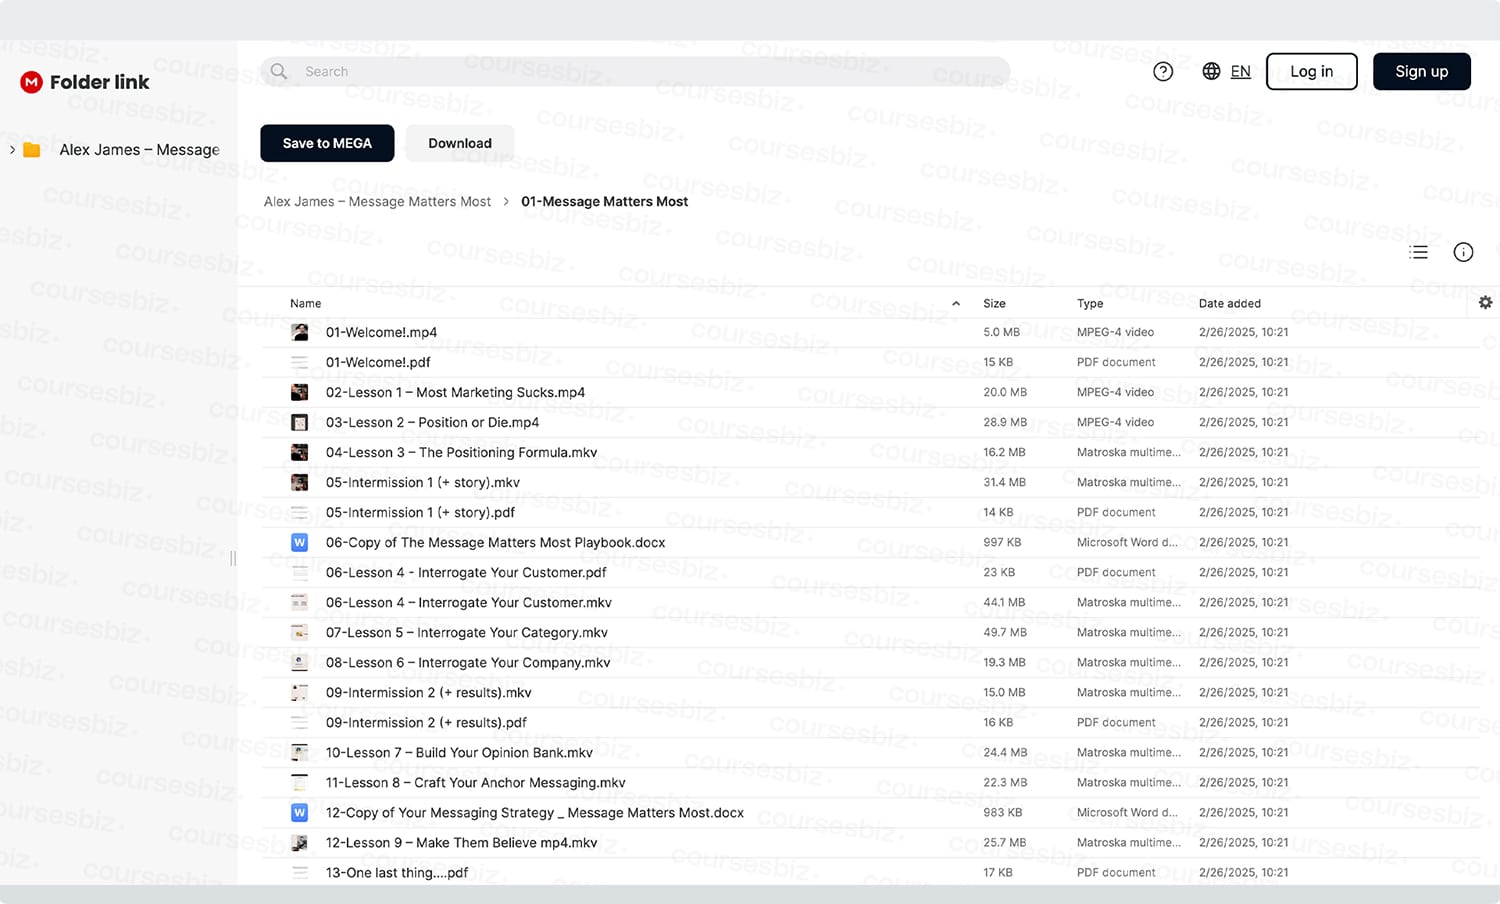The height and width of the screenshot is (904, 1500).
Task: Click the MEGA logo icon
Action: click(x=31, y=82)
